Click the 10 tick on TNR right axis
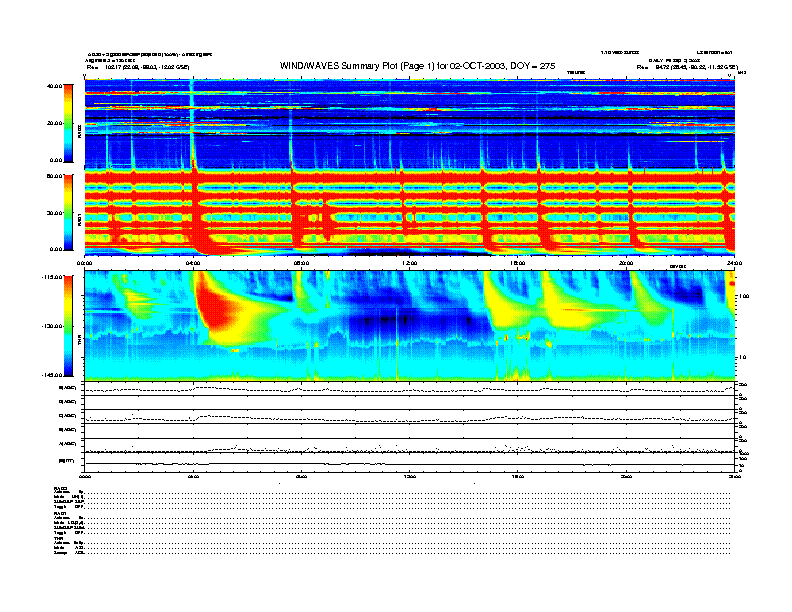Screen dimensions: 792x612 pyautogui.click(x=742, y=358)
